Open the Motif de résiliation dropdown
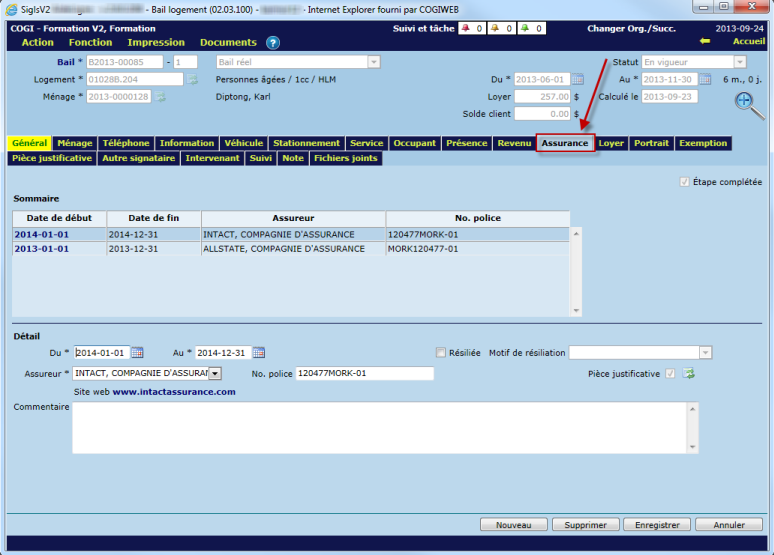This screenshot has width=774, height=555. coord(705,353)
